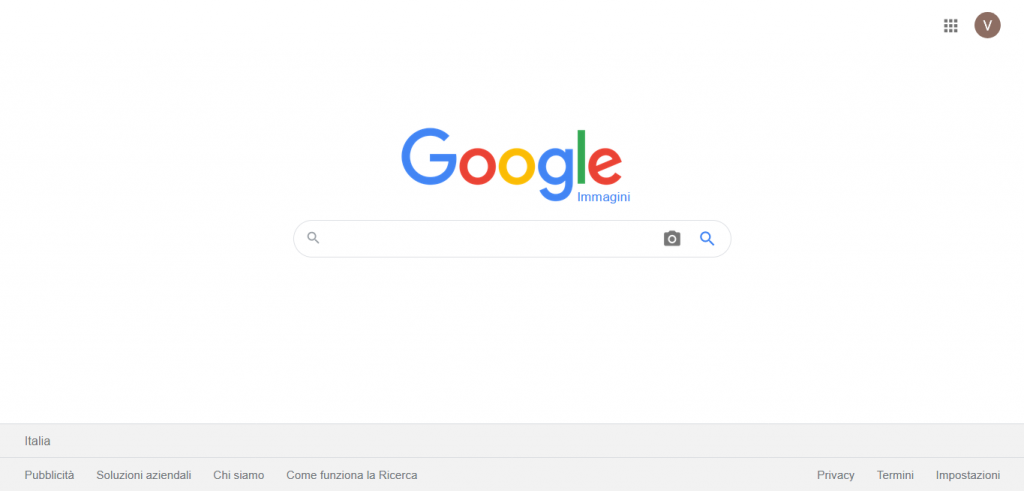This screenshot has width=1024, height=491.
Task: Open the V account avatar menu
Action: tap(987, 25)
